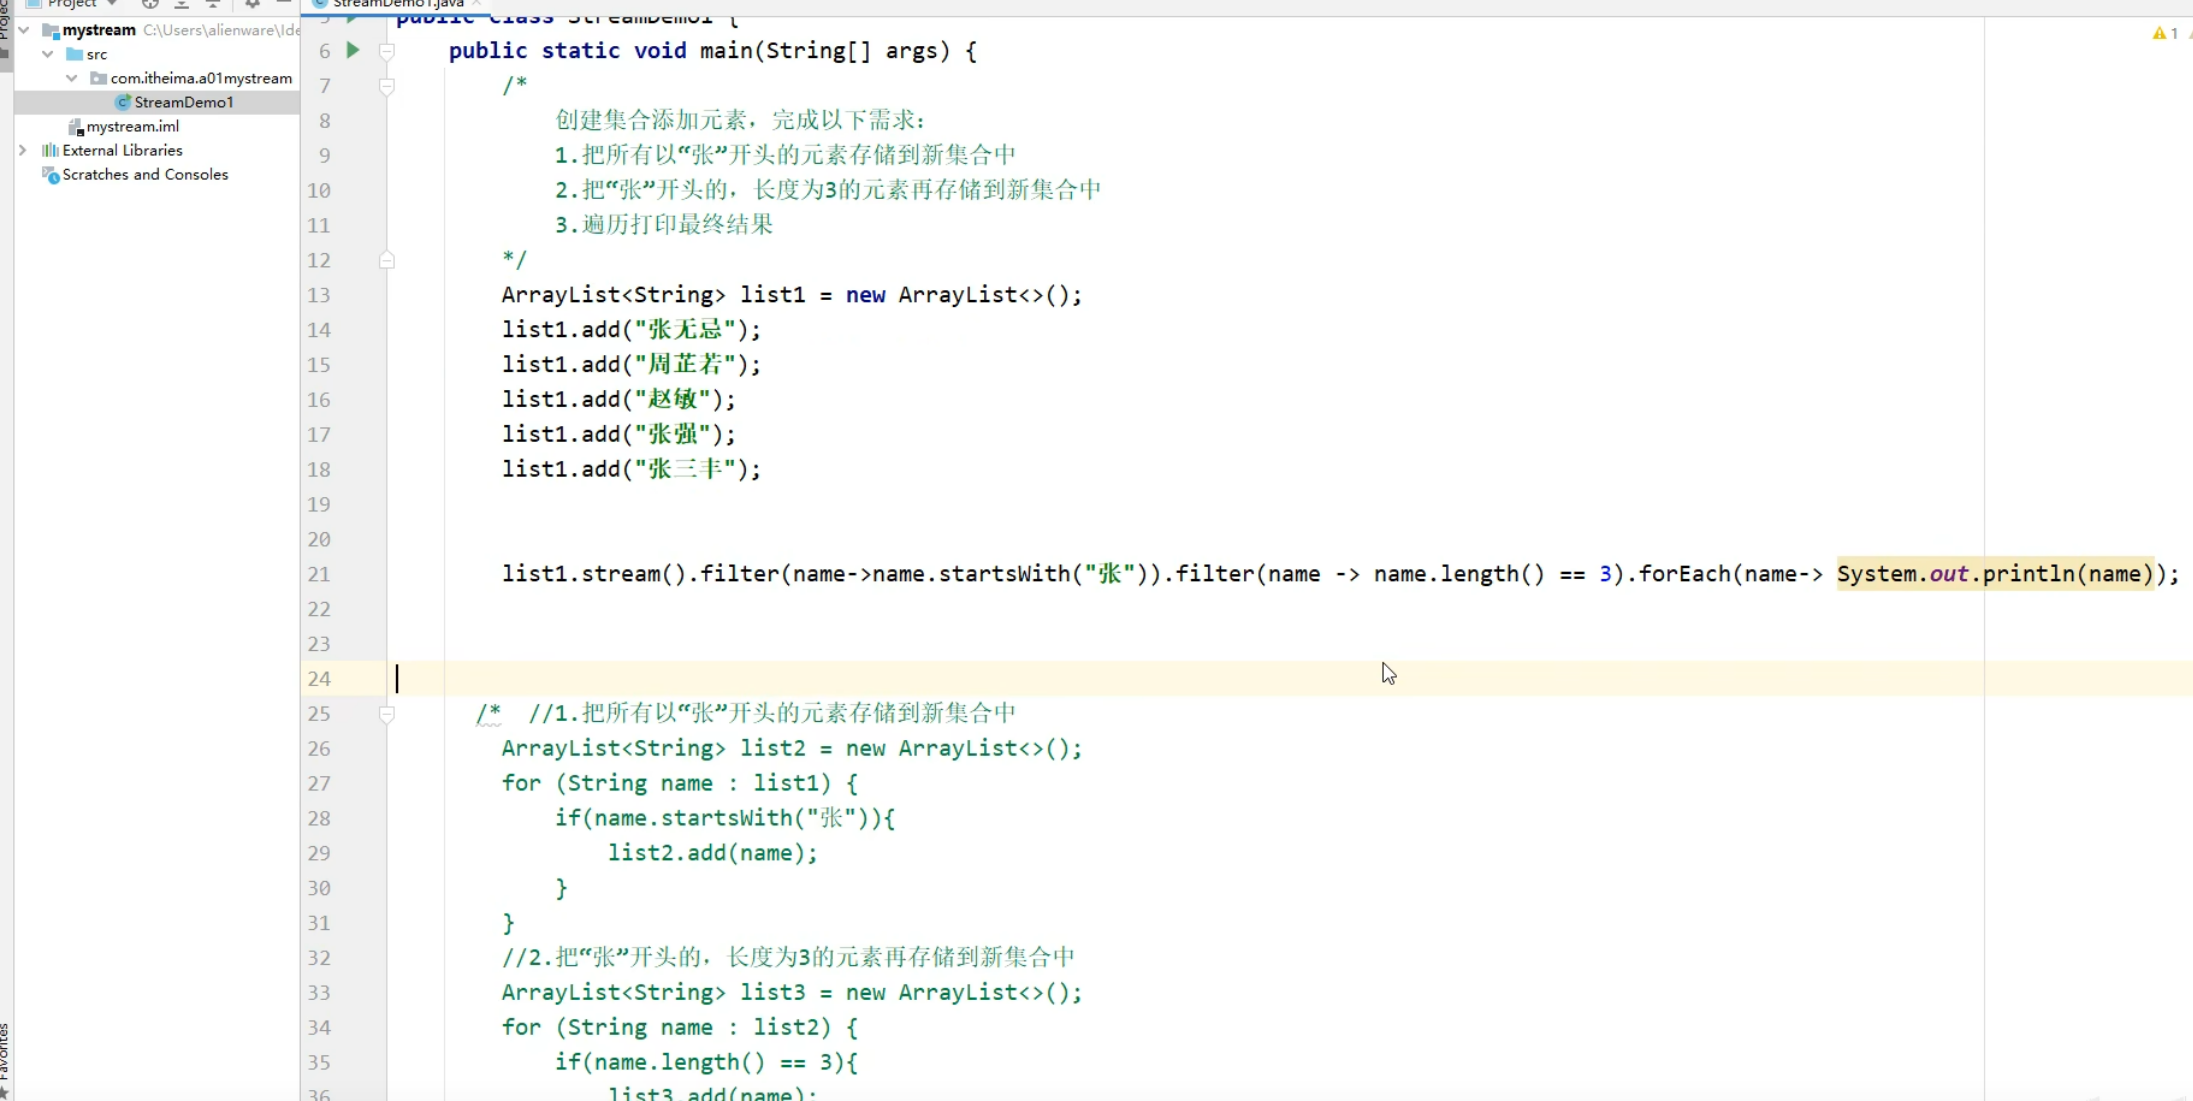The image size is (2193, 1101).
Task: Click the Select Opened File locate icon
Action: click(x=149, y=5)
